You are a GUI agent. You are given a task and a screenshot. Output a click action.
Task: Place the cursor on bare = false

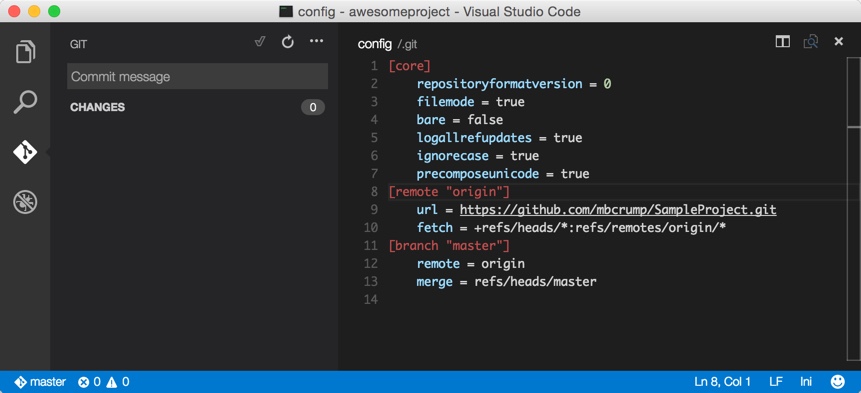tap(460, 120)
